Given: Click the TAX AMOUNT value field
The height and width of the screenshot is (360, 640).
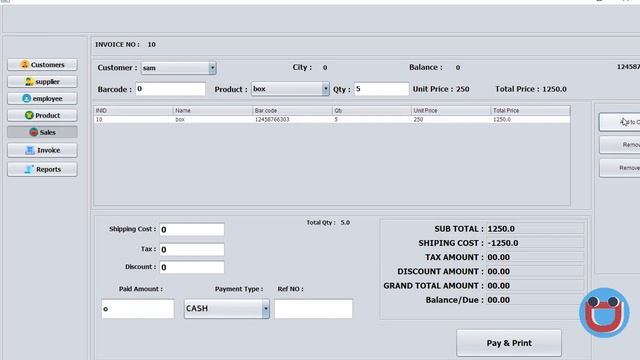Looking at the screenshot, I should pos(535,258).
